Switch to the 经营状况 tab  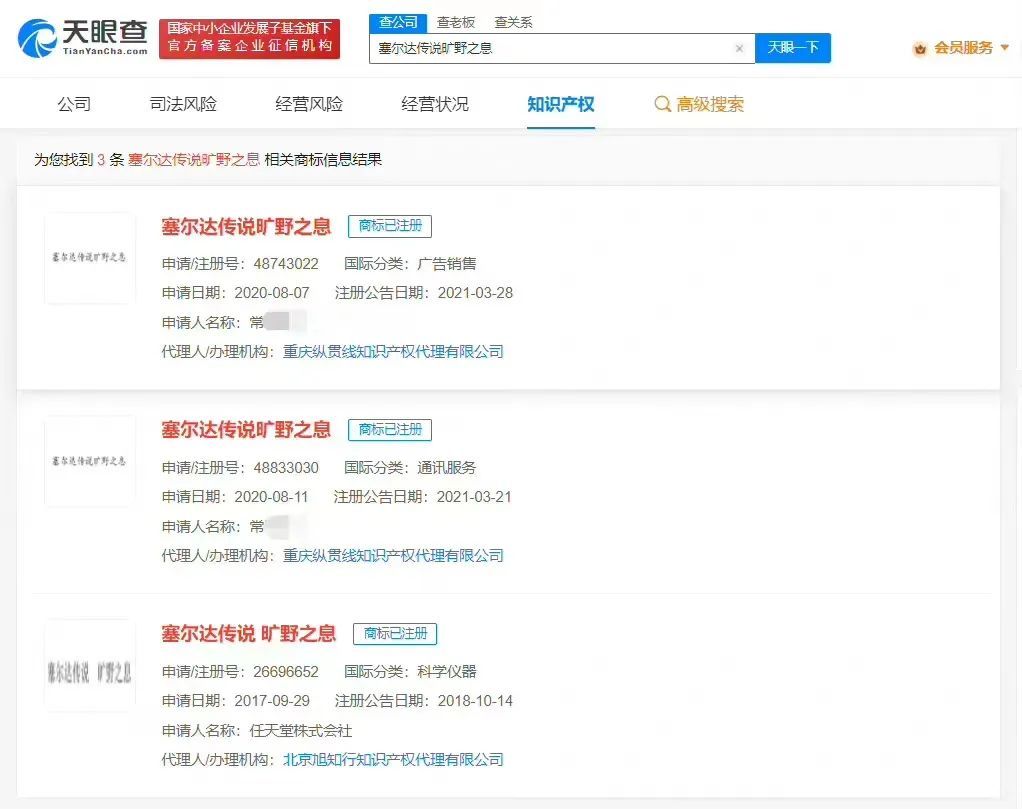tap(435, 104)
